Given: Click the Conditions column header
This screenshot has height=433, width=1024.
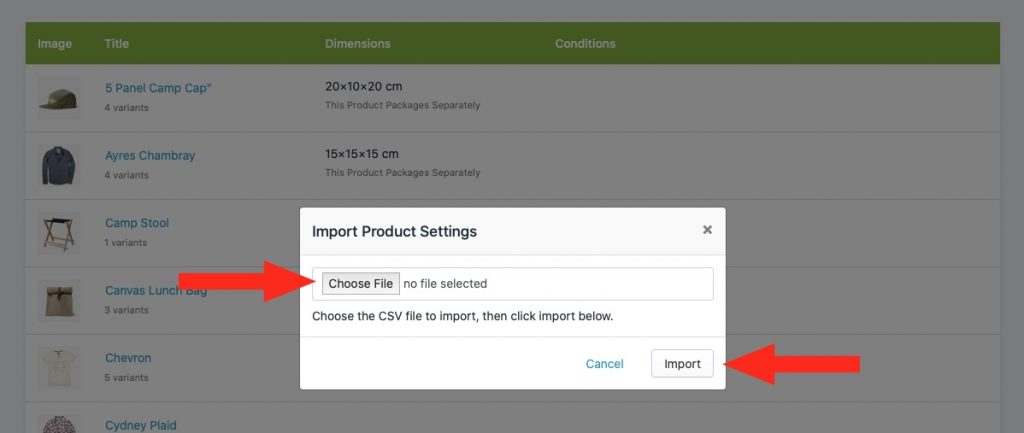Looking at the screenshot, I should (x=585, y=44).
